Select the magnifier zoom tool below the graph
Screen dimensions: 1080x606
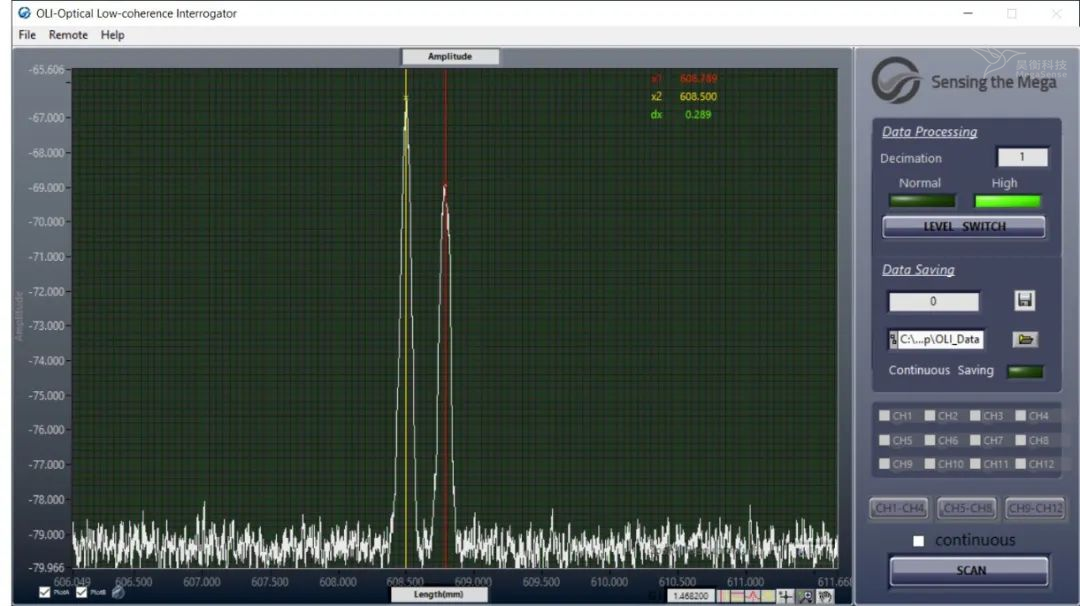pos(806,596)
